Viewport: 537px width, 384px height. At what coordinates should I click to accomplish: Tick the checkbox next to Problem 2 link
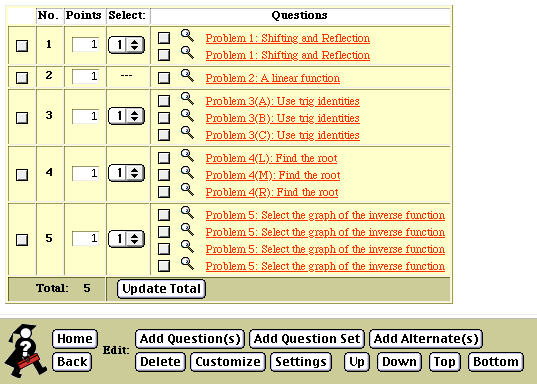164,78
